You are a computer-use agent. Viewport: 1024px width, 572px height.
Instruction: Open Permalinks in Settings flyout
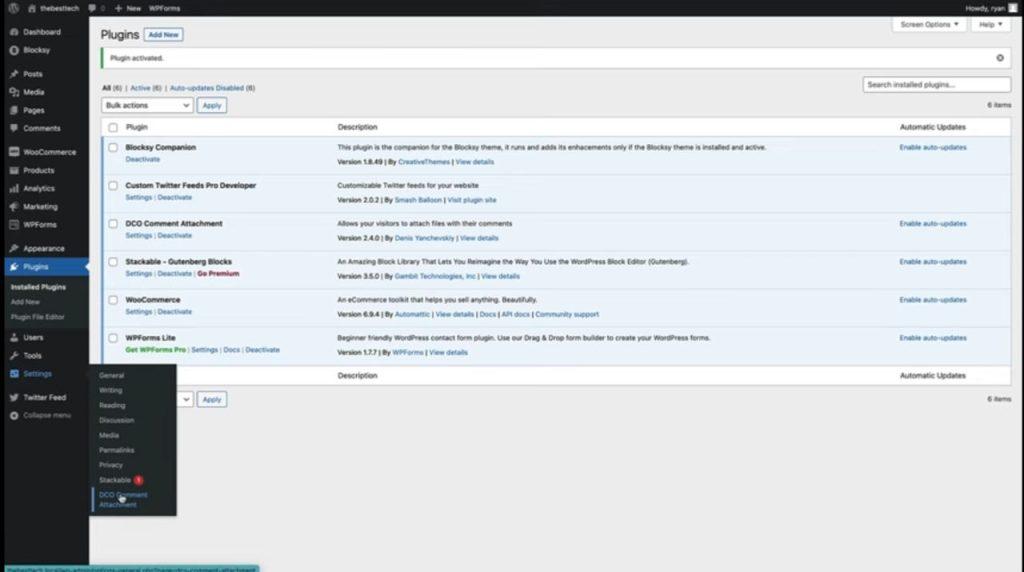coord(117,451)
